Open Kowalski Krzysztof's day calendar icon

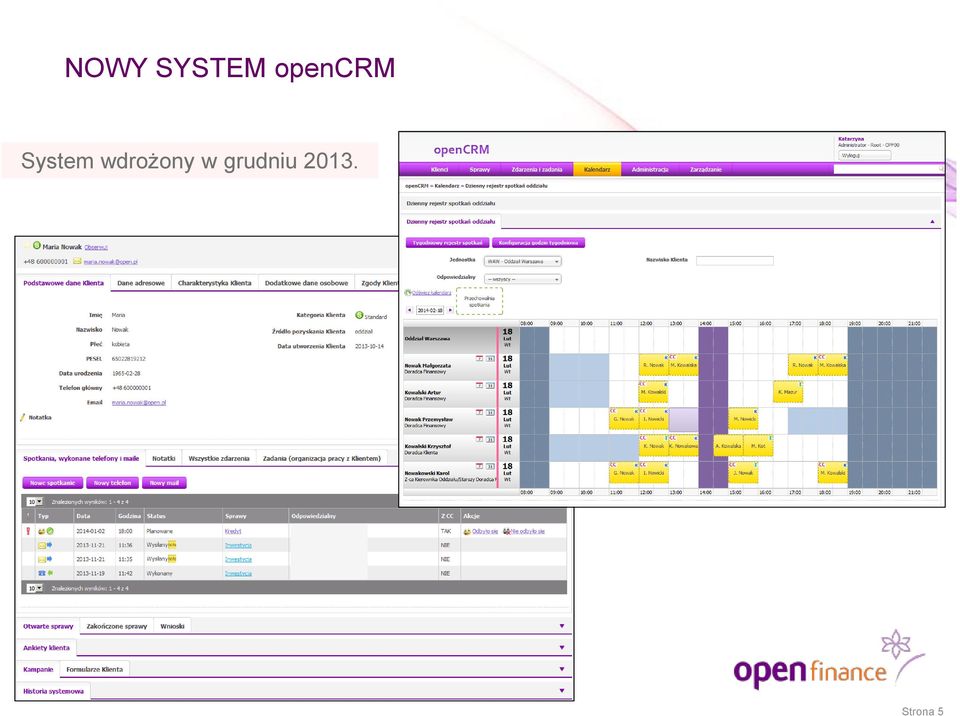point(480,439)
